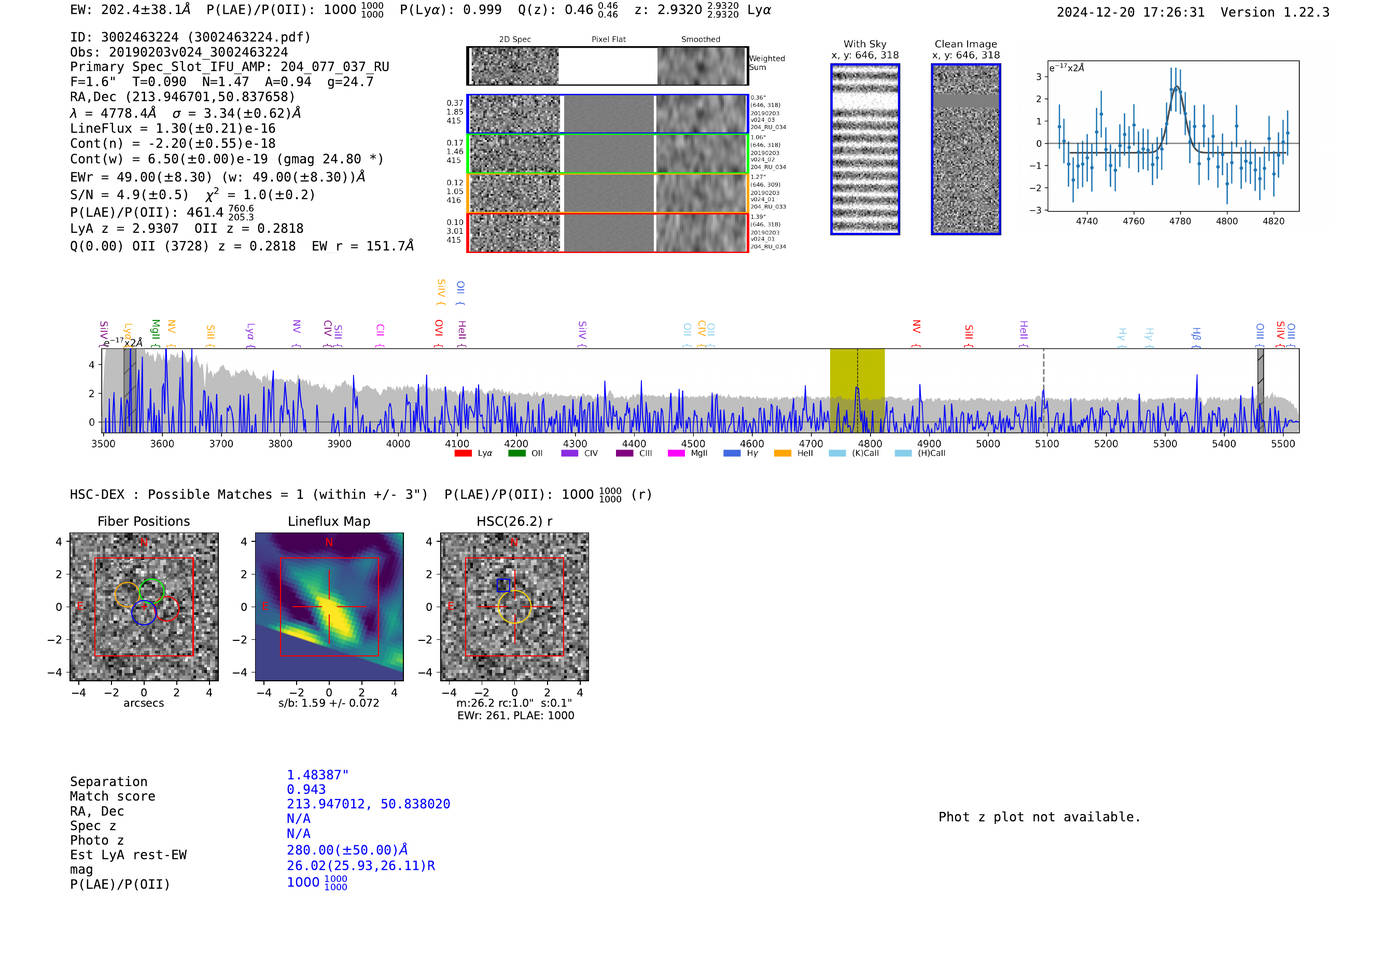Click the S/N = 4.9(±0.5) line

[192, 195]
